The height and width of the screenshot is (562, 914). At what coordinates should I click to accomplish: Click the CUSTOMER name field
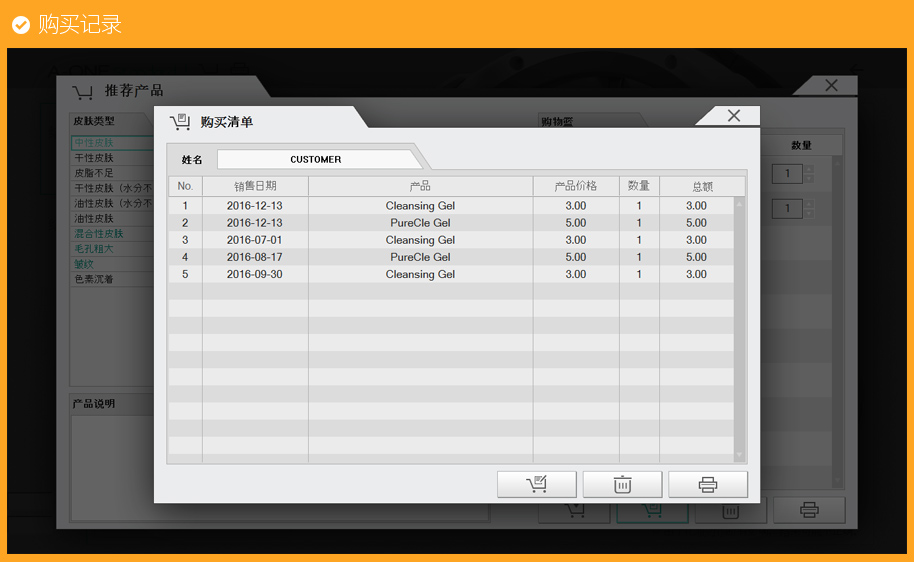tap(316, 159)
